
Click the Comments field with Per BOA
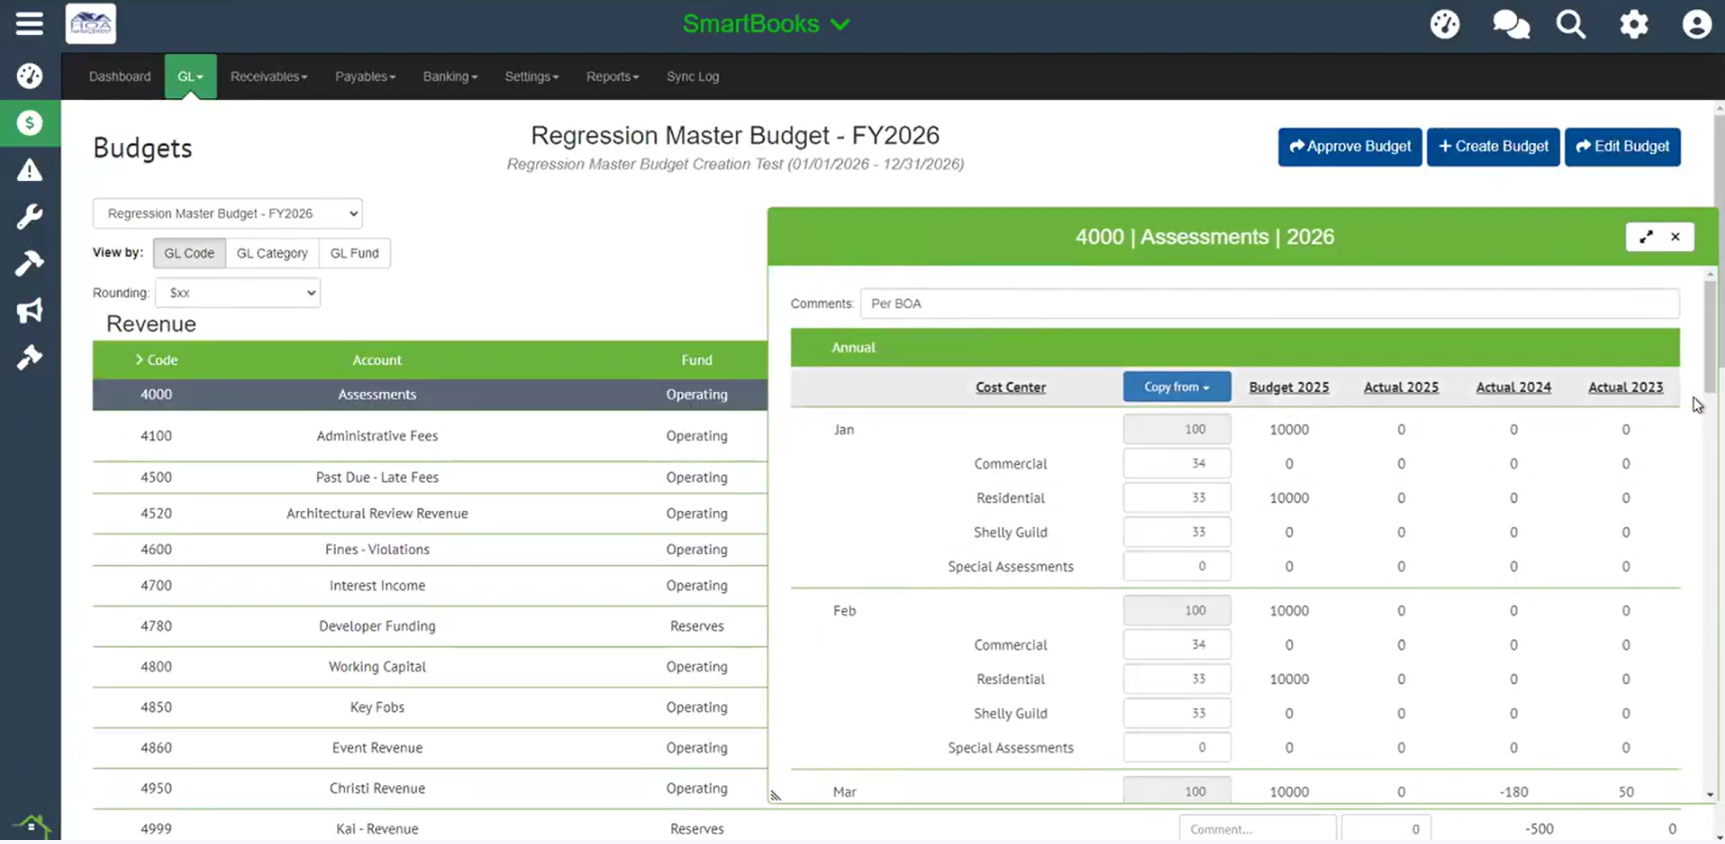coord(1270,303)
